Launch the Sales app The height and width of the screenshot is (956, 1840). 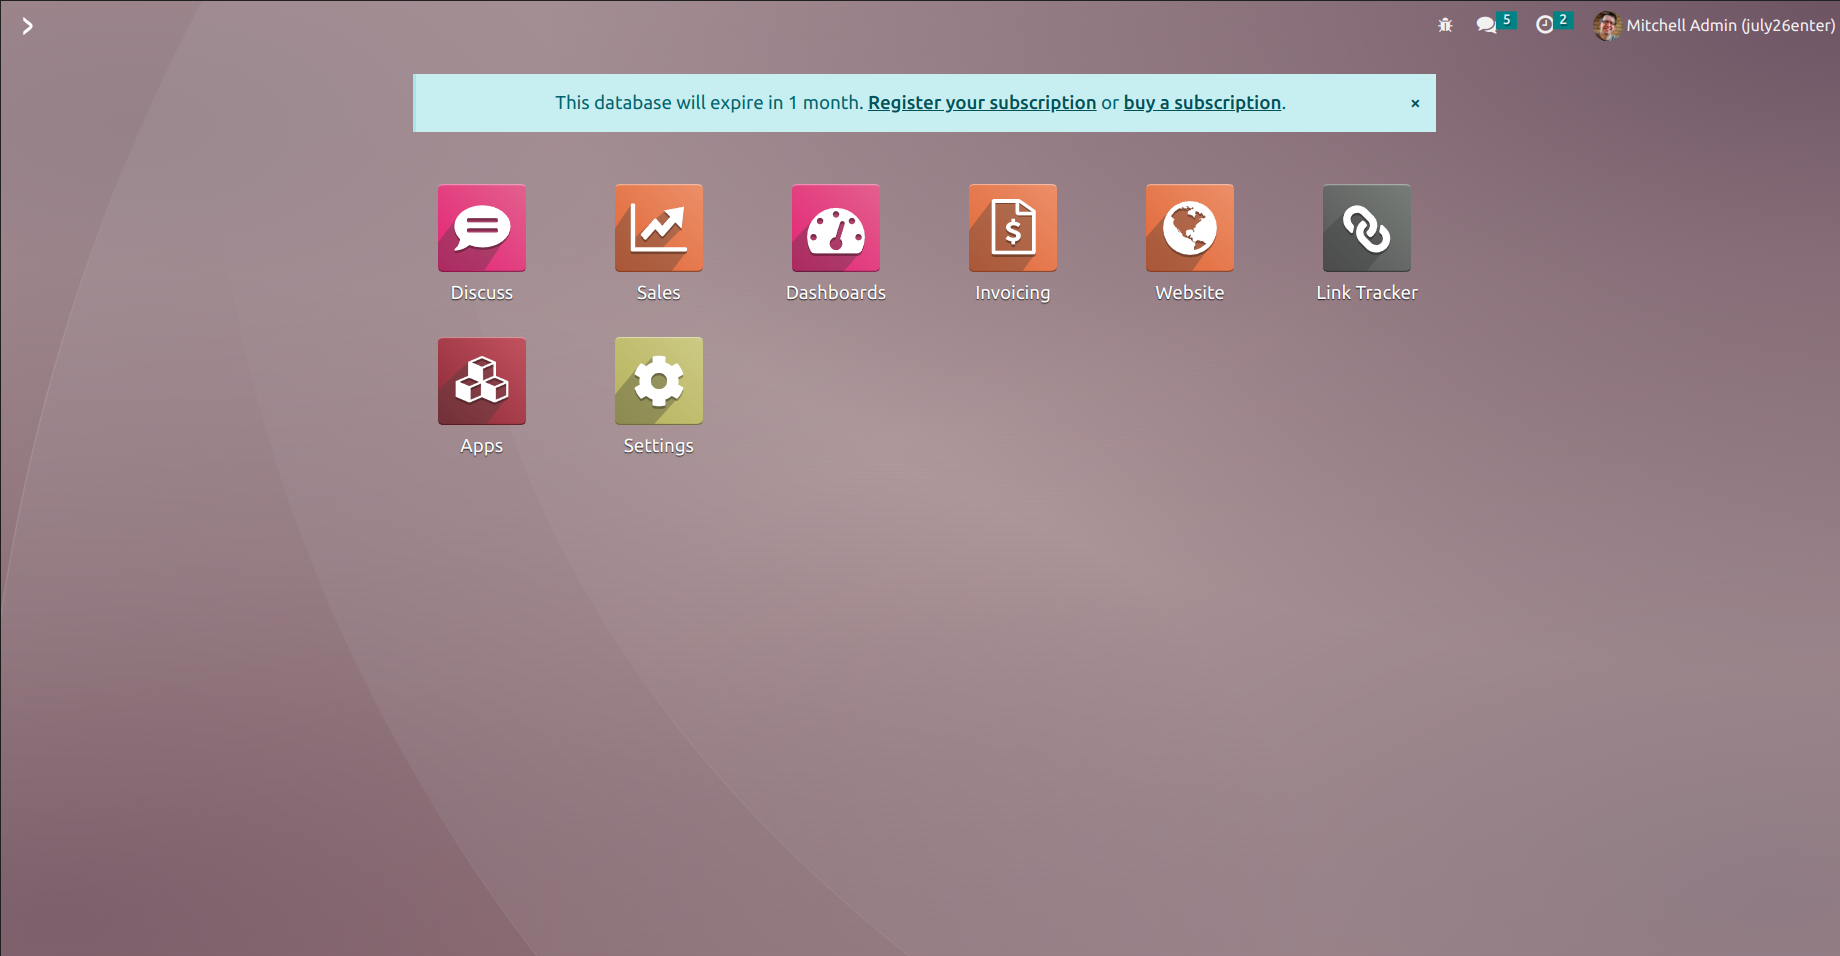(x=659, y=228)
